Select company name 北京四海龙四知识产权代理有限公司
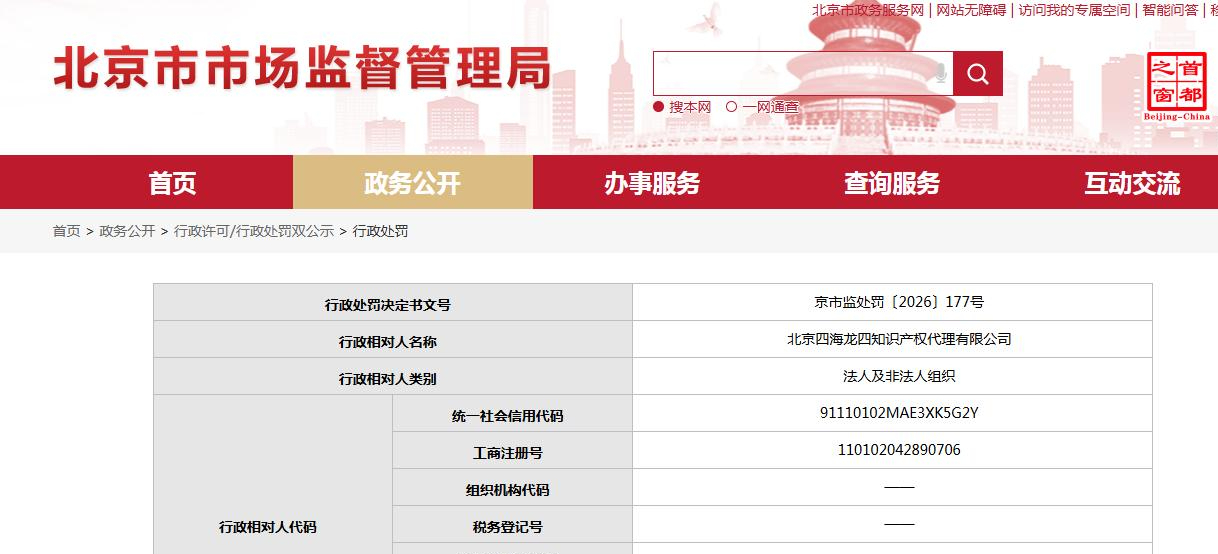 pos(899,339)
